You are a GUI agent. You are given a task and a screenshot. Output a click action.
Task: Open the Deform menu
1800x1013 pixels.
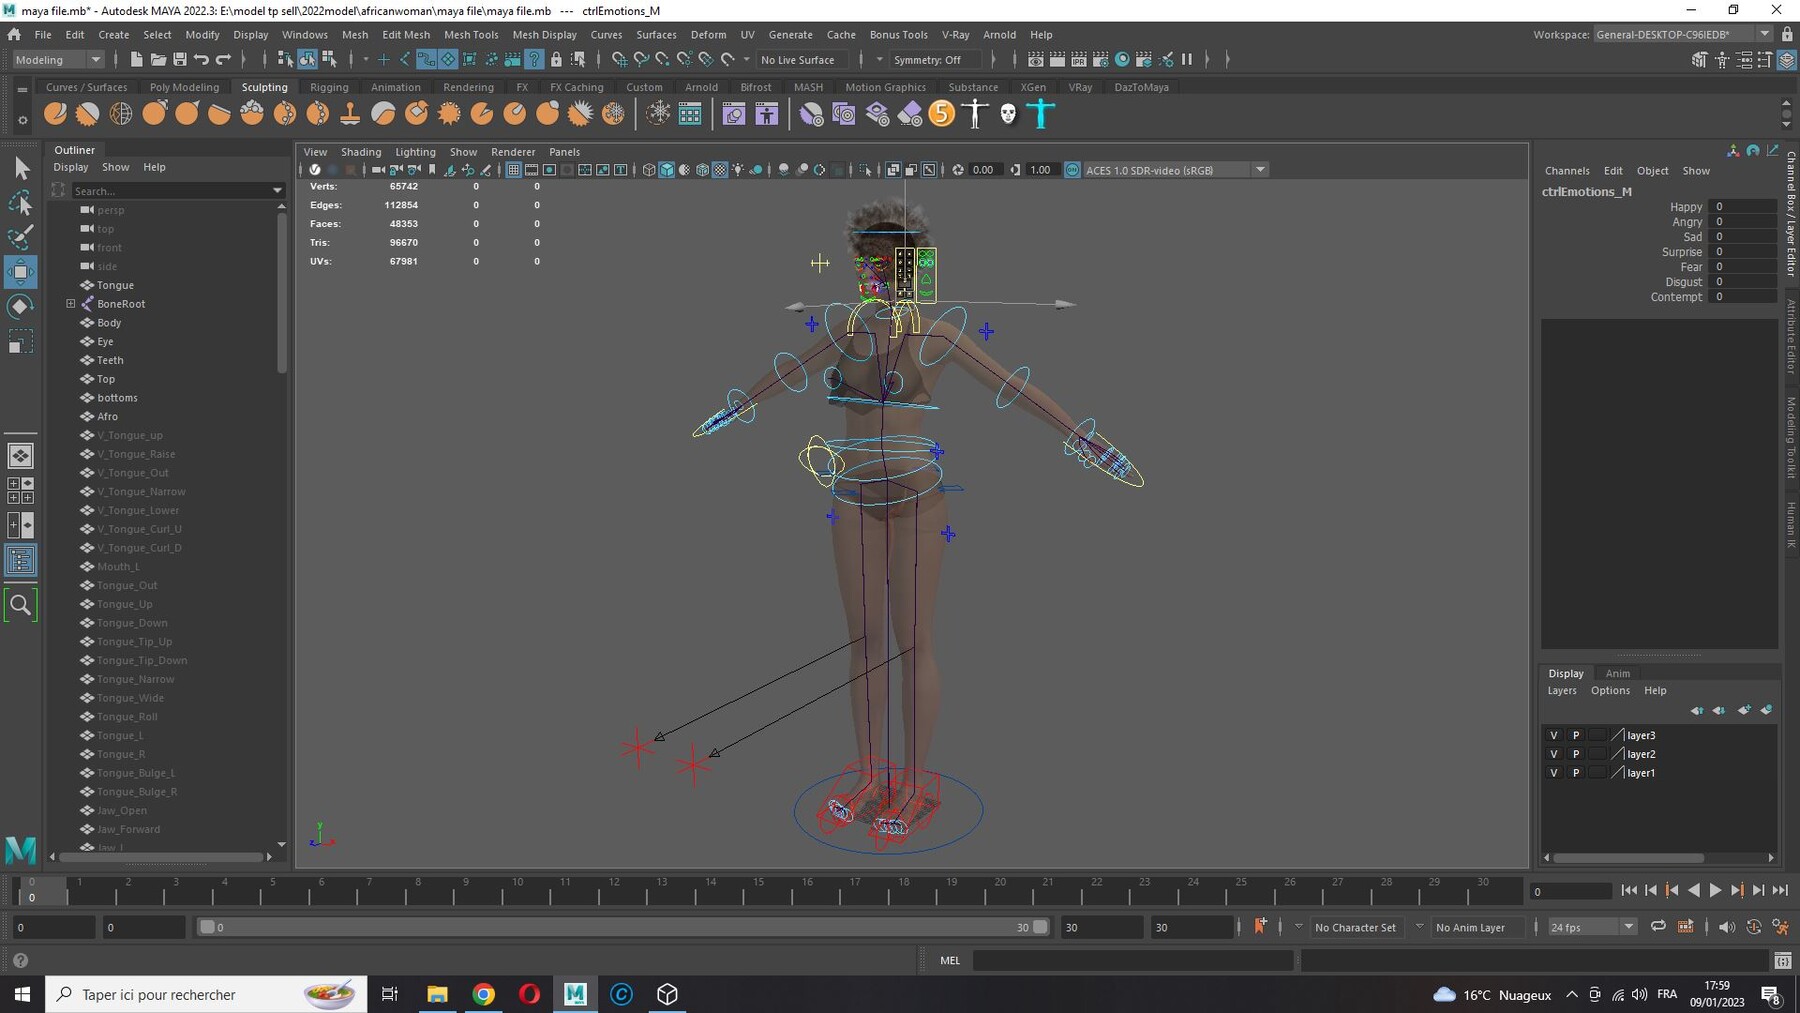708,34
